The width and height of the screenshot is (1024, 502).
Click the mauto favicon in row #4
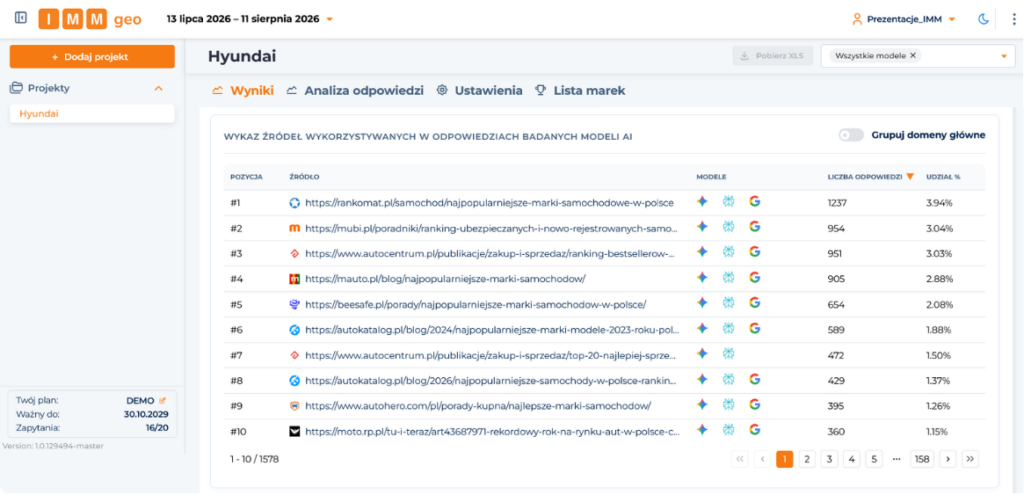pyautogui.click(x=295, y=279)
